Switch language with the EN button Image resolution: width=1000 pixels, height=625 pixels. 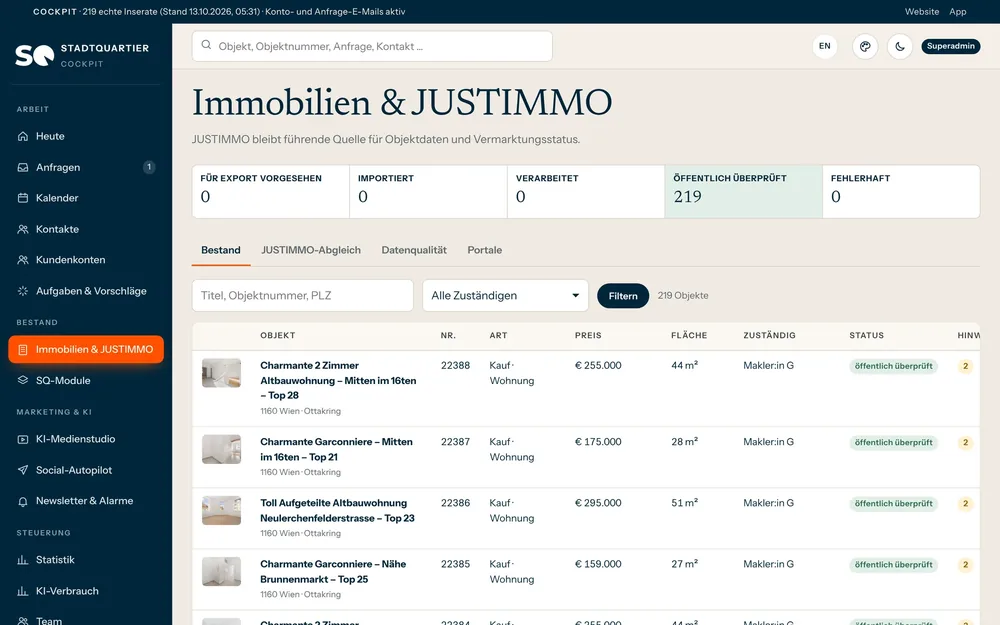[x=825, y=46]
